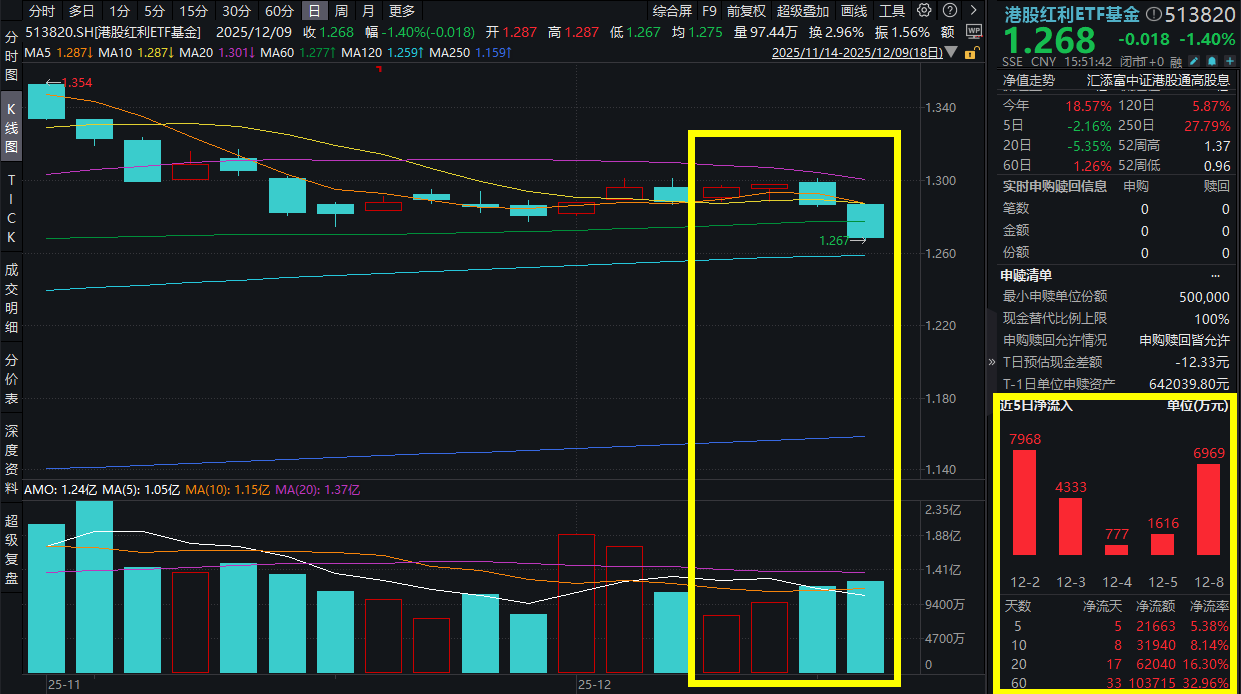Collapse right panel with double-chevron

click(x=993, y=361)
